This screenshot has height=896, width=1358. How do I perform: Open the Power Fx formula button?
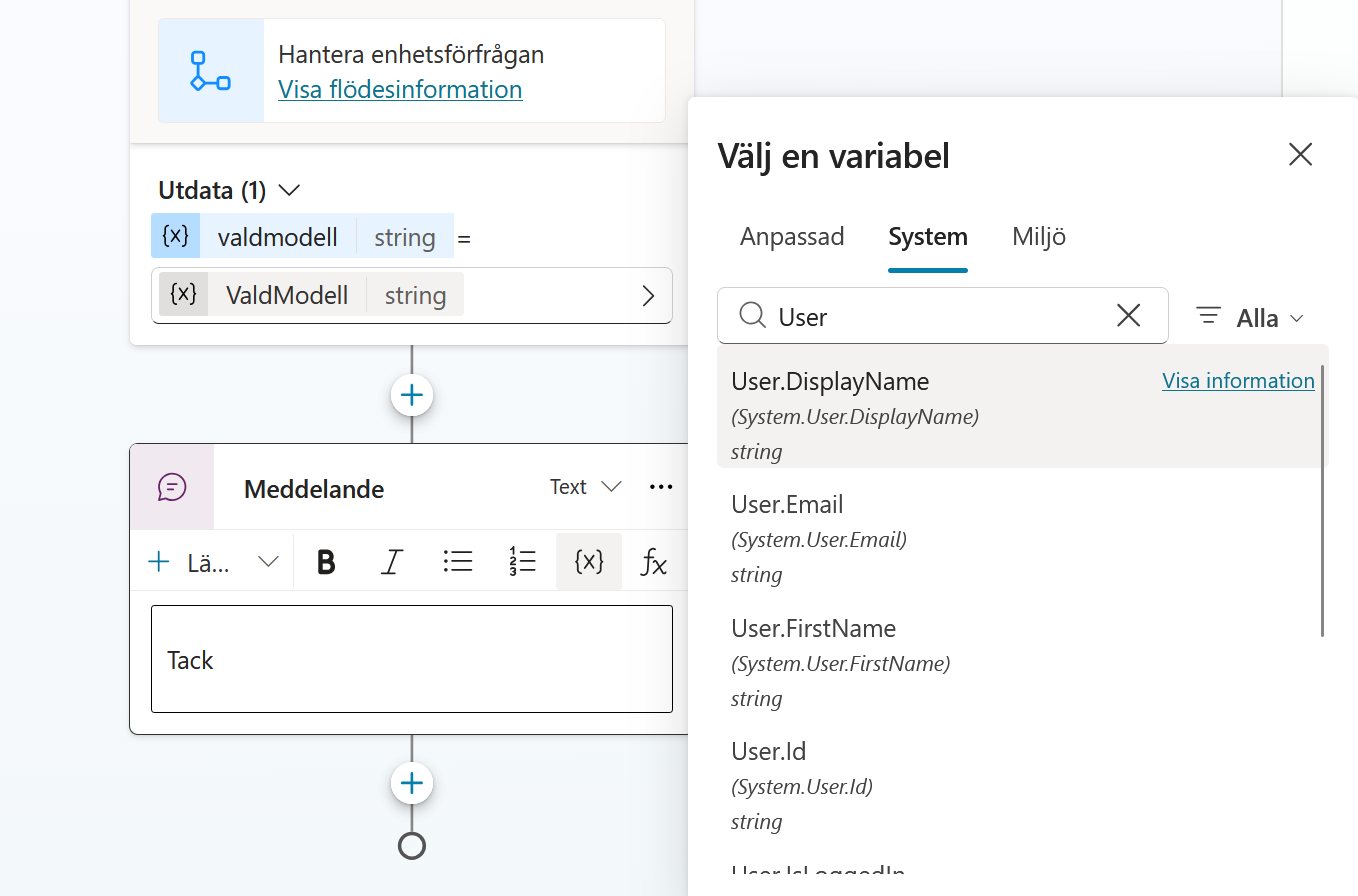654,562
